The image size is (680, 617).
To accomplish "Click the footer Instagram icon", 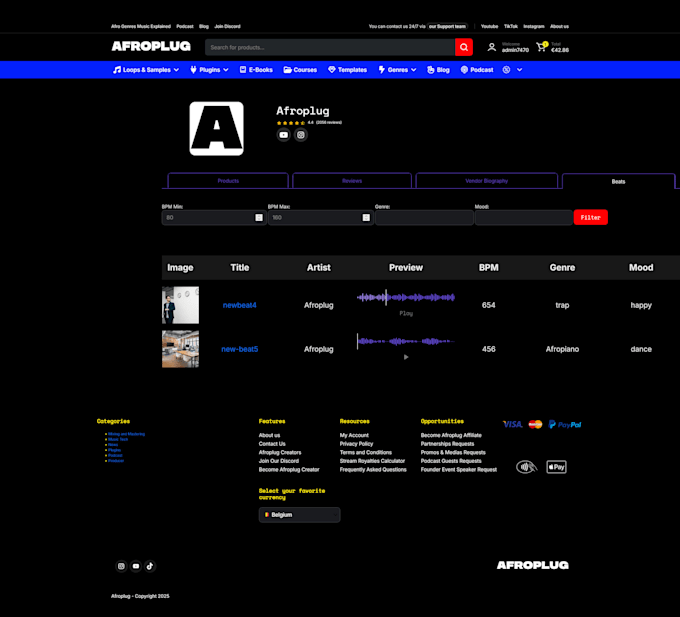I will pyautogui.click(x=121, y=566).
